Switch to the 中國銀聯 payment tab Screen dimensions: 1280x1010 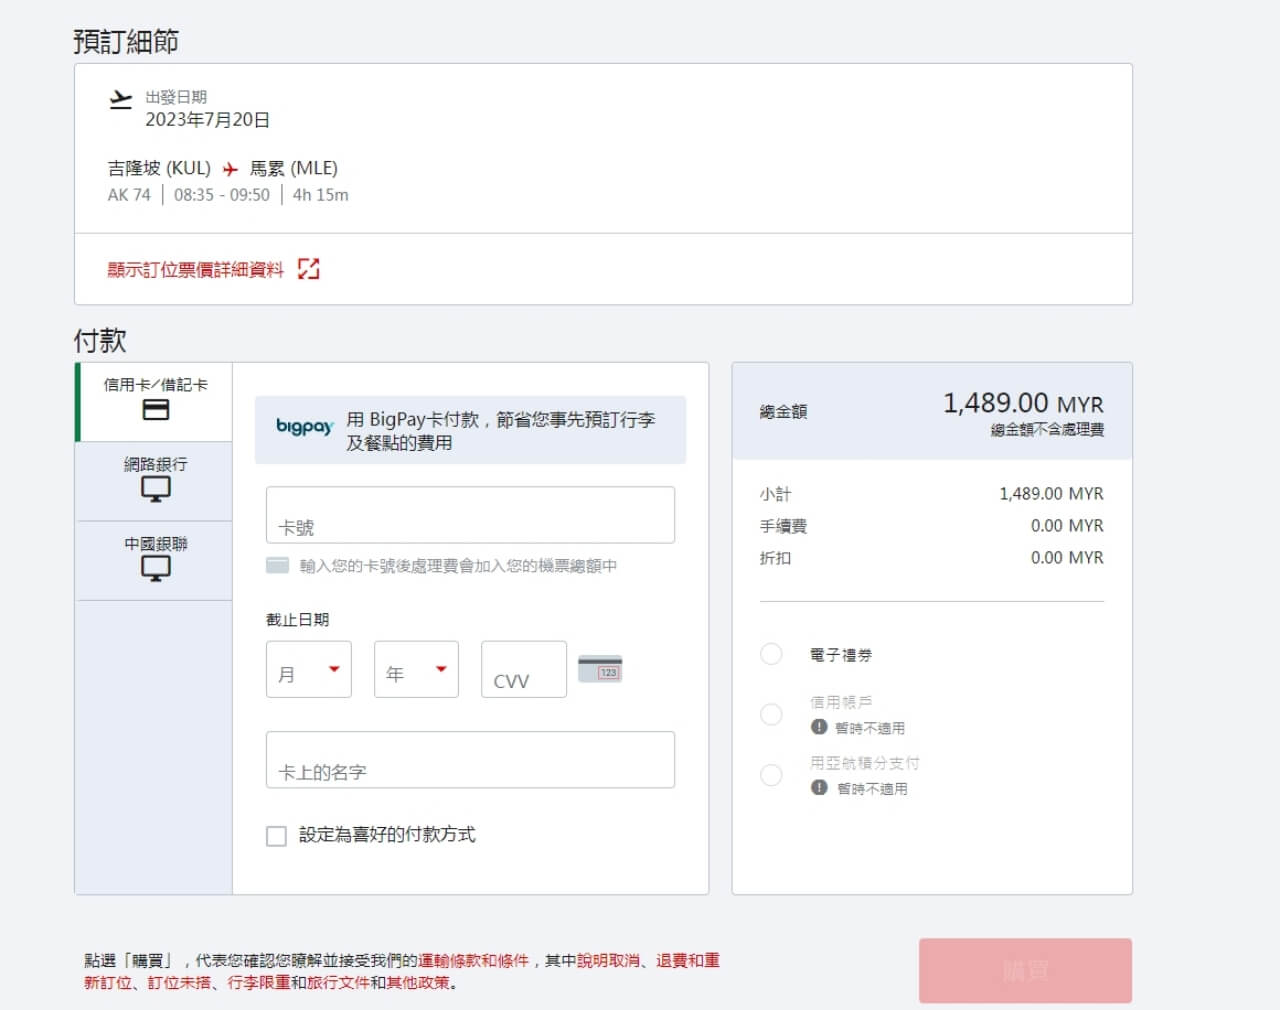click(155, 561)
